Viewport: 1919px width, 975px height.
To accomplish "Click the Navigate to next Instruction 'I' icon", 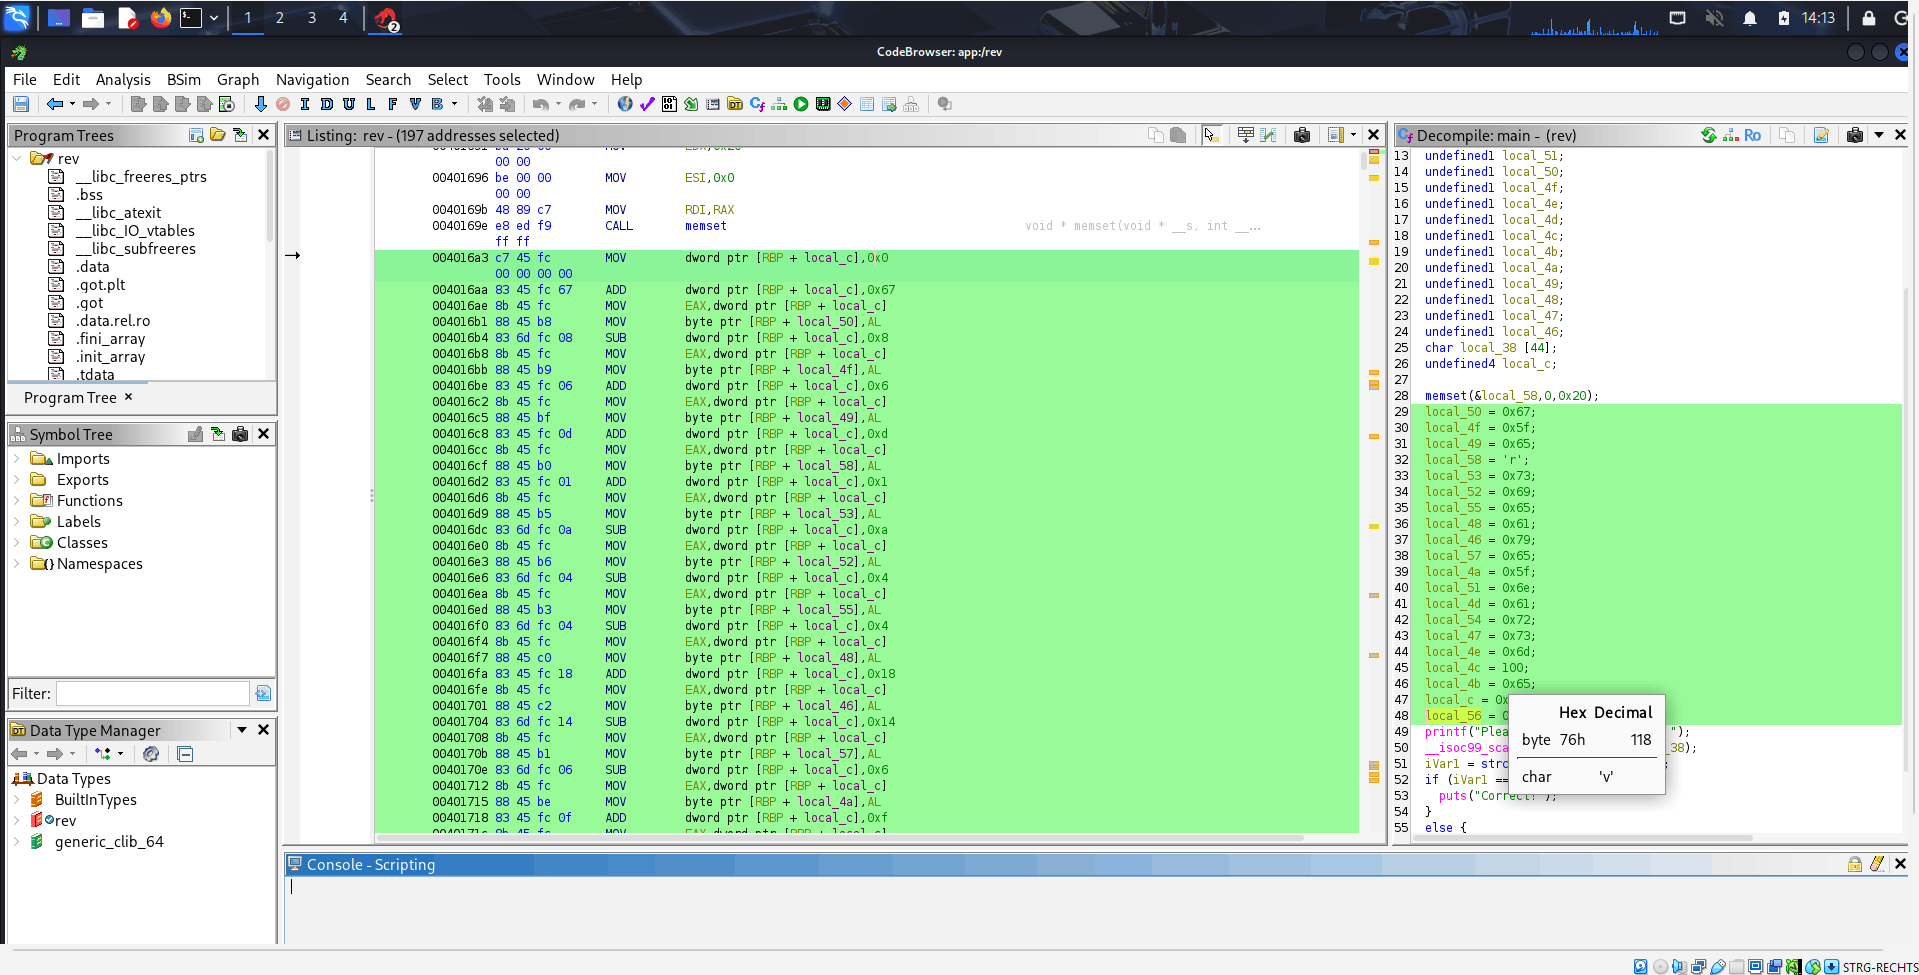I will 304,104.
